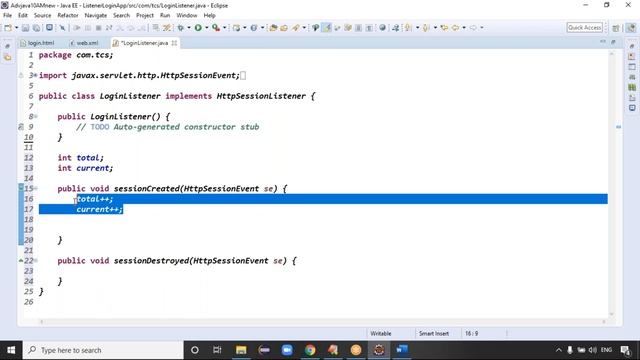The width and height of the screenshot is (640, 360).
Task: Click the green Servers view icon in right trim
Action: pyautogui.click(x=632, y=87)
